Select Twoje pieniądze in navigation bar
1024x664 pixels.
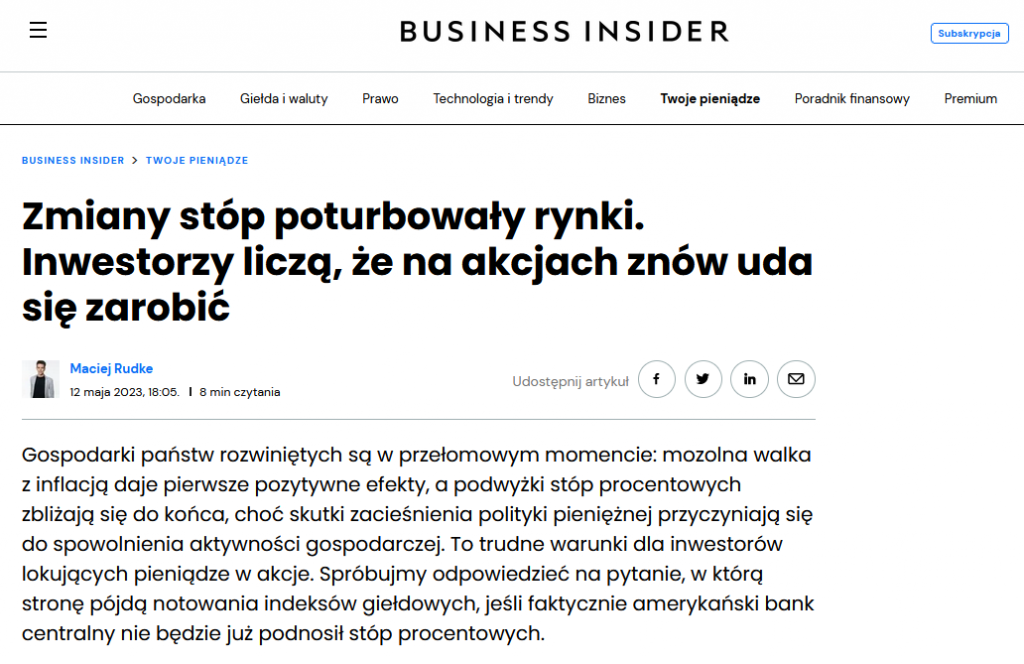(x=710, y=99)
